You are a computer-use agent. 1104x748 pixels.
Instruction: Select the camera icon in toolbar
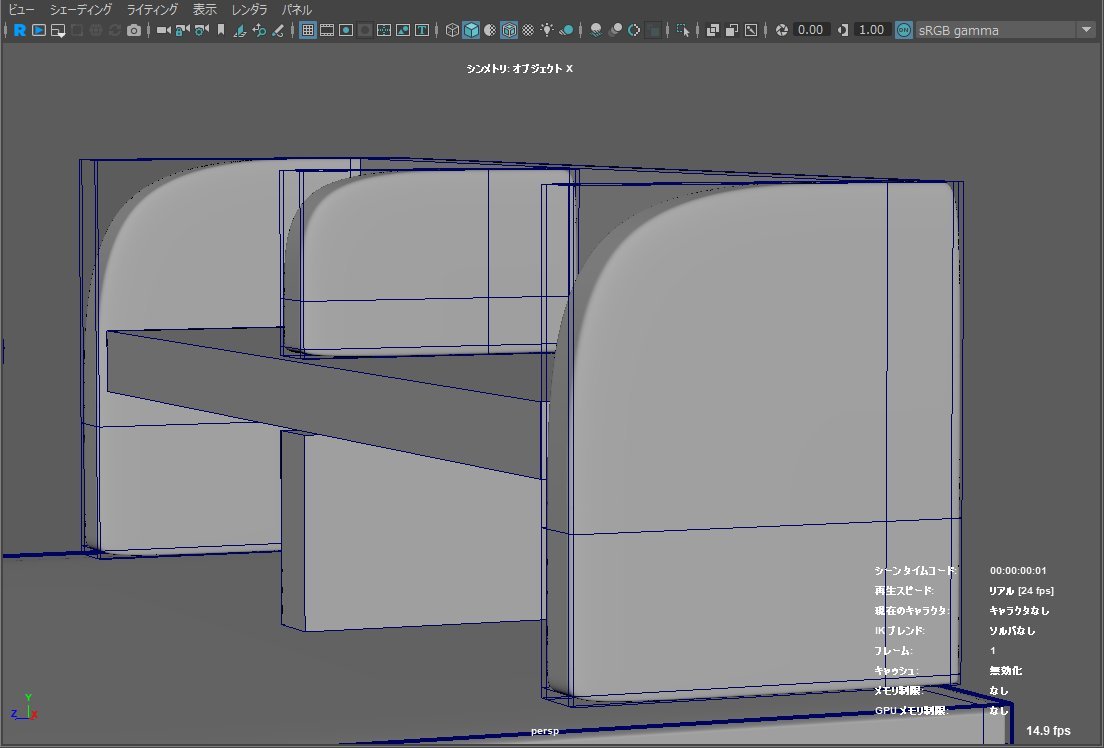pyautogui.click(x=163, y=30)
